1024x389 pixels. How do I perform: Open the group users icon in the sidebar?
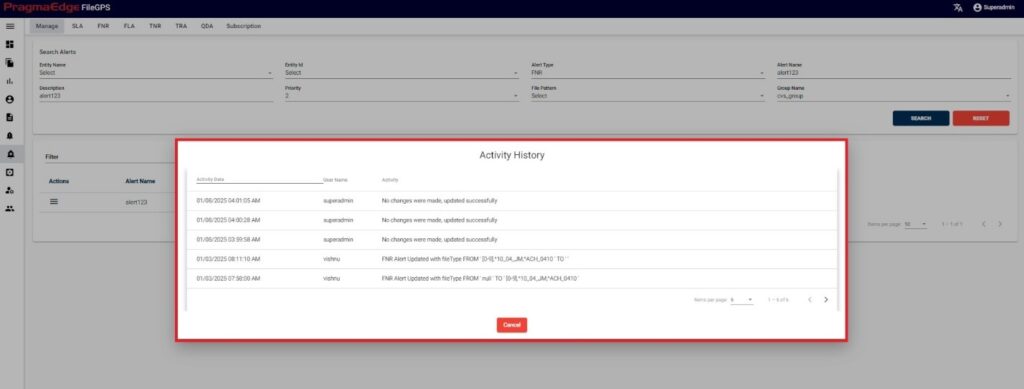coord(10,209)
